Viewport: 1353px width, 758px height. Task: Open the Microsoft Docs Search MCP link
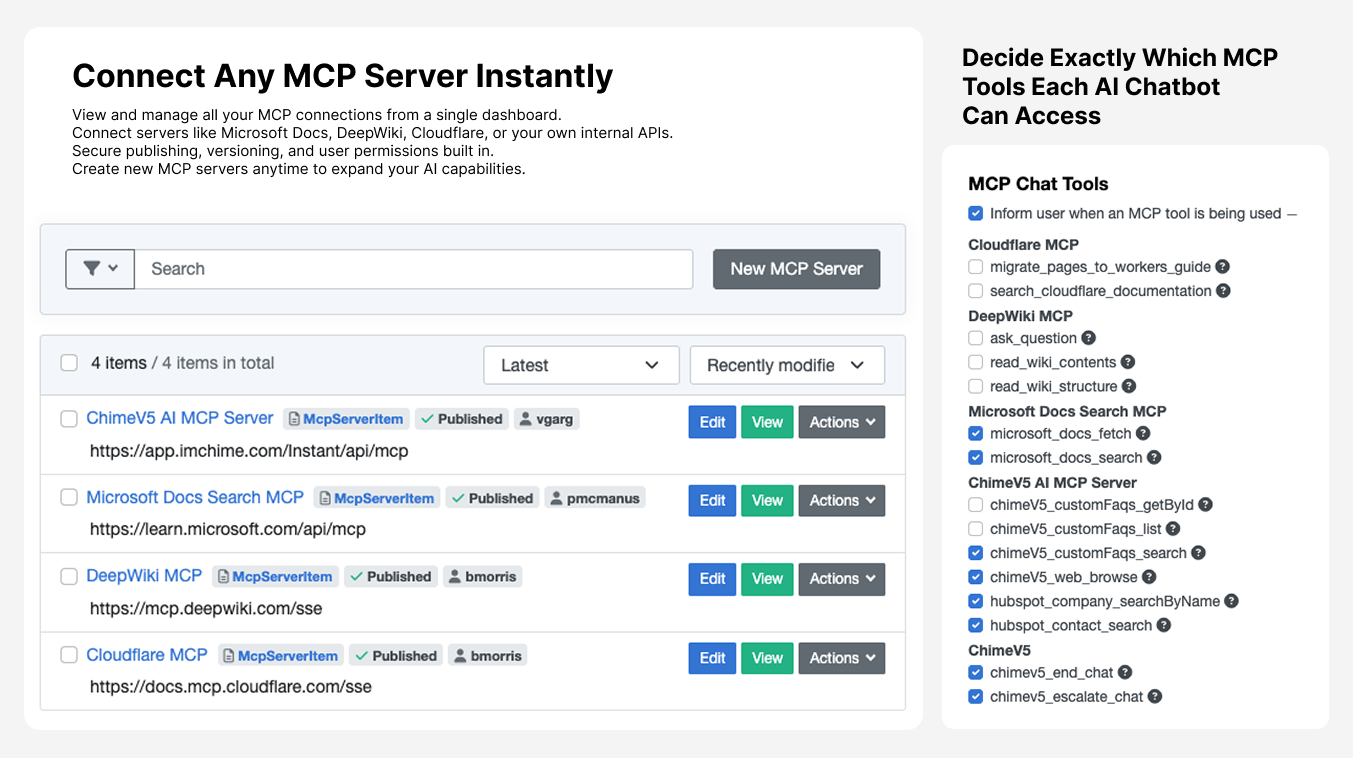tap(195, 497)
